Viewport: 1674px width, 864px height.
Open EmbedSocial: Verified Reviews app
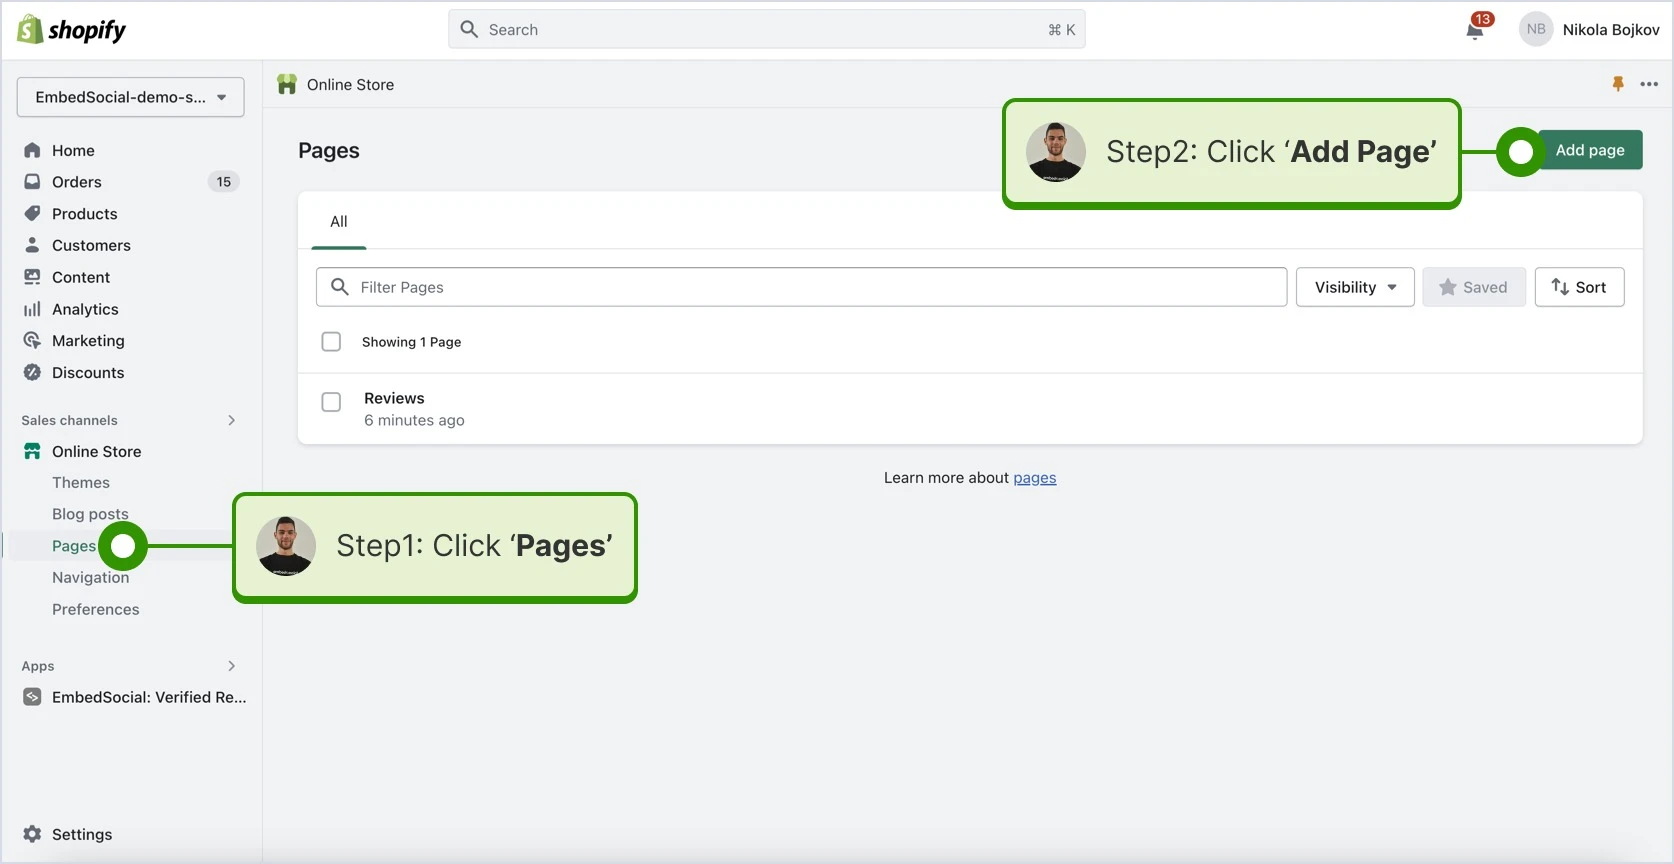tap(149, 697)
